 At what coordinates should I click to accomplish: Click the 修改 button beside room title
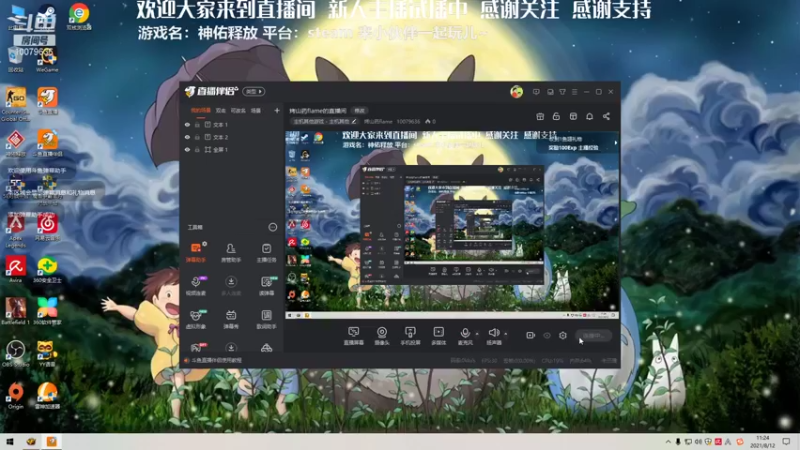tap(360, 111)
